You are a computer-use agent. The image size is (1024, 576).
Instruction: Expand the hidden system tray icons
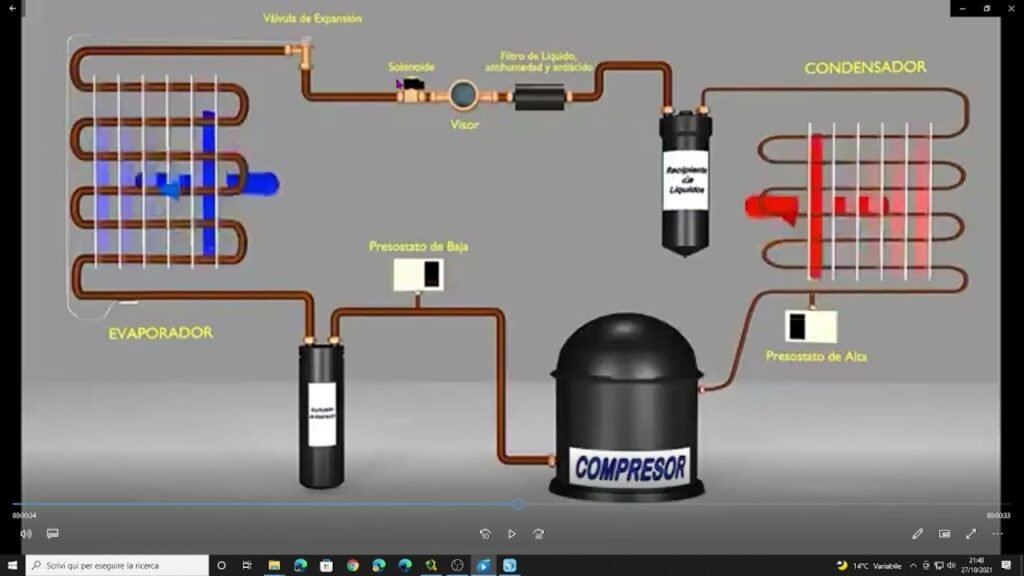pyautogui.click(x=914, y=565)
